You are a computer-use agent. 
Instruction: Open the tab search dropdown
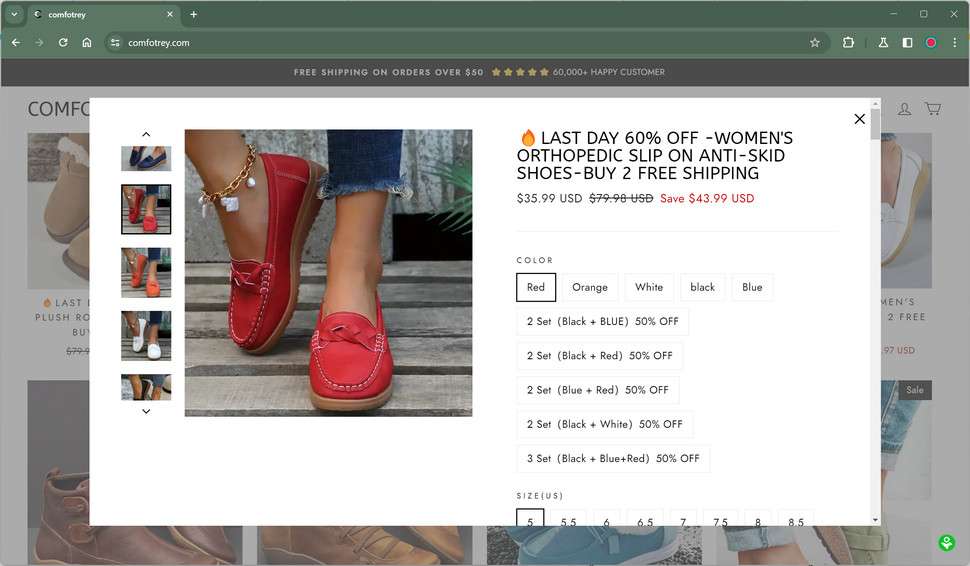14,14
